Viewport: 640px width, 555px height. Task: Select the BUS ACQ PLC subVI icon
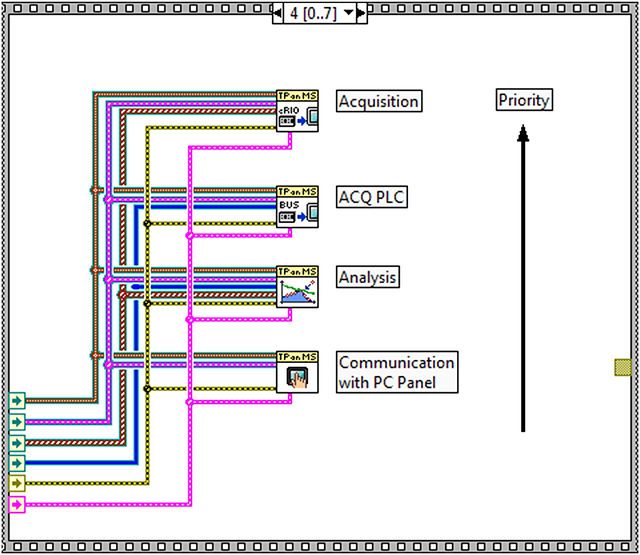tap(297, 207)
